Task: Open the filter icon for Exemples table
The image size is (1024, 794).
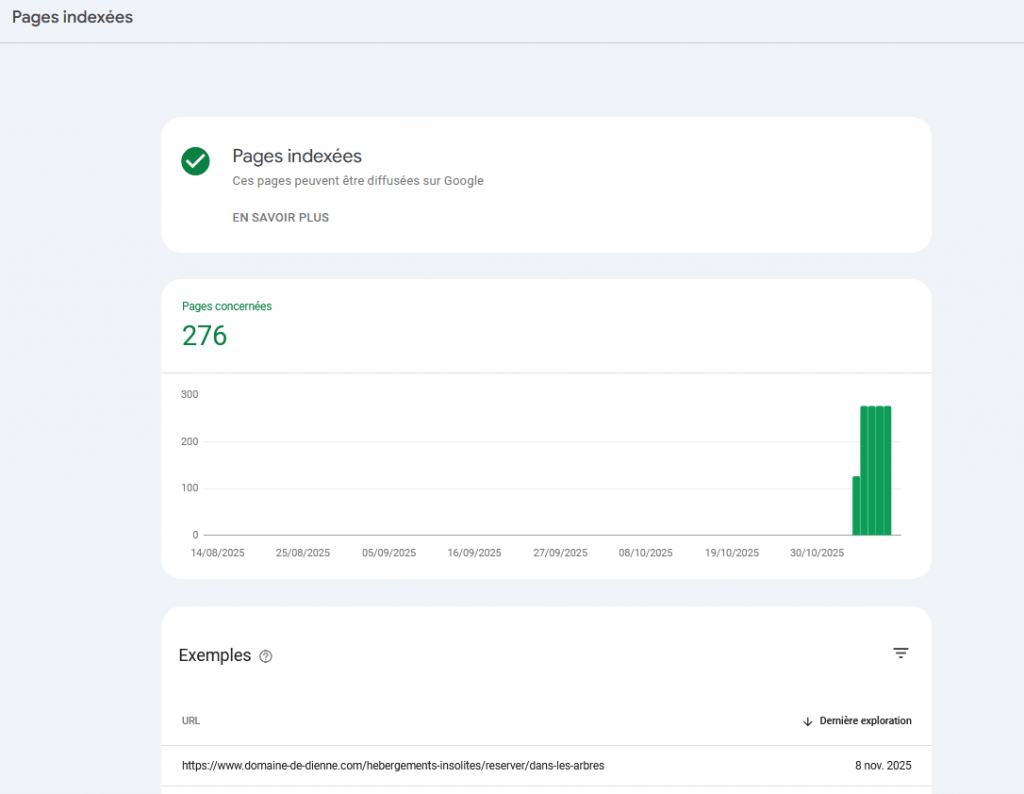Action: click(x=900, y=653)
